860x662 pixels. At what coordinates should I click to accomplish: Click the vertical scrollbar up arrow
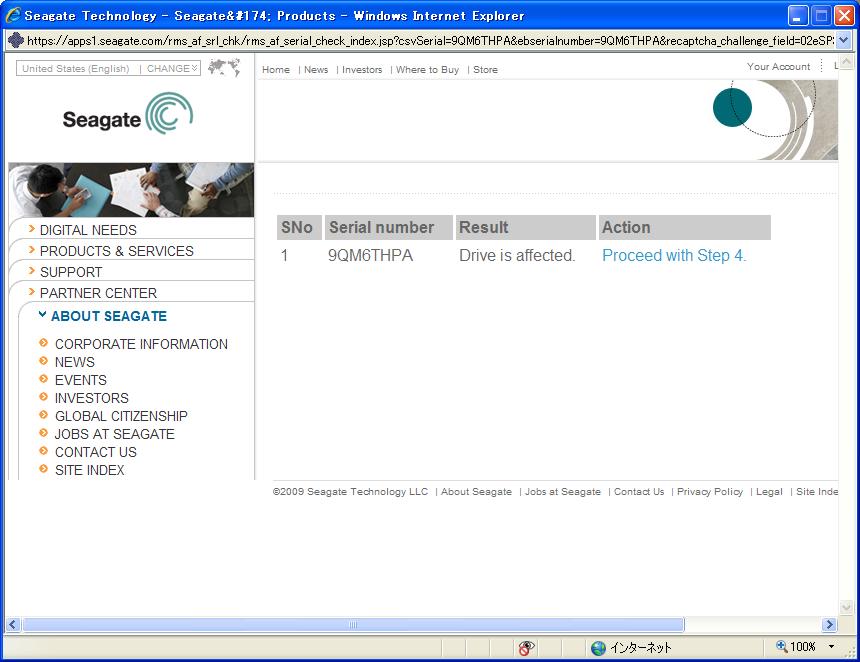point(846,61)
